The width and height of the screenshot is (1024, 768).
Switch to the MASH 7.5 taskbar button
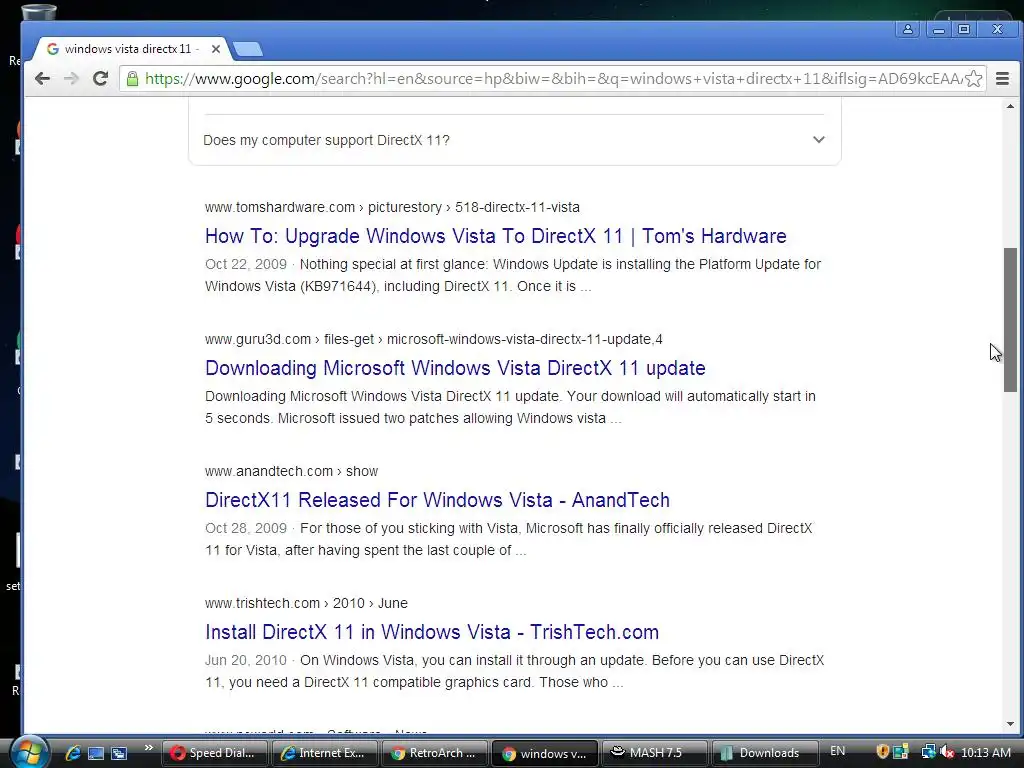[654, 753]
